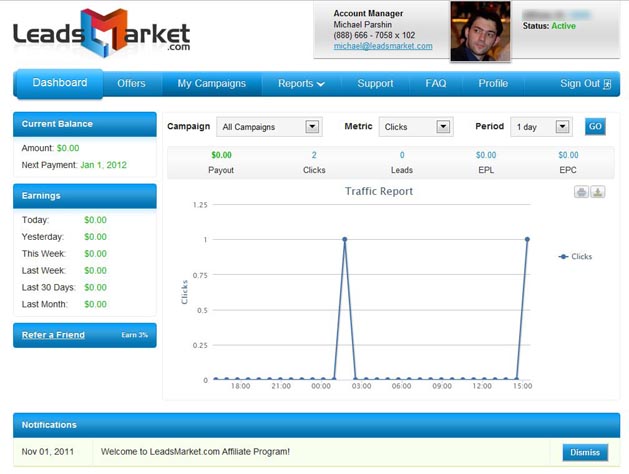Screen dimensions: 629x474
Task: Click the Refer a Friend link
Action: pos(53,335)
